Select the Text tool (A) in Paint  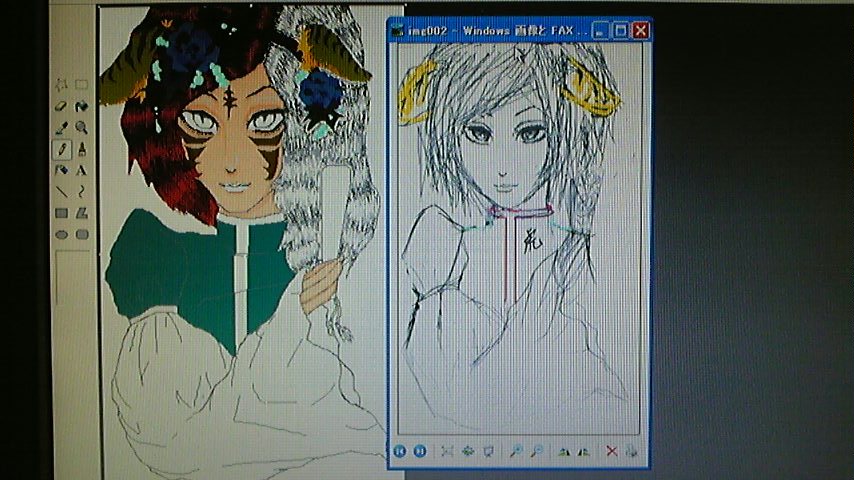coord(82,170)
